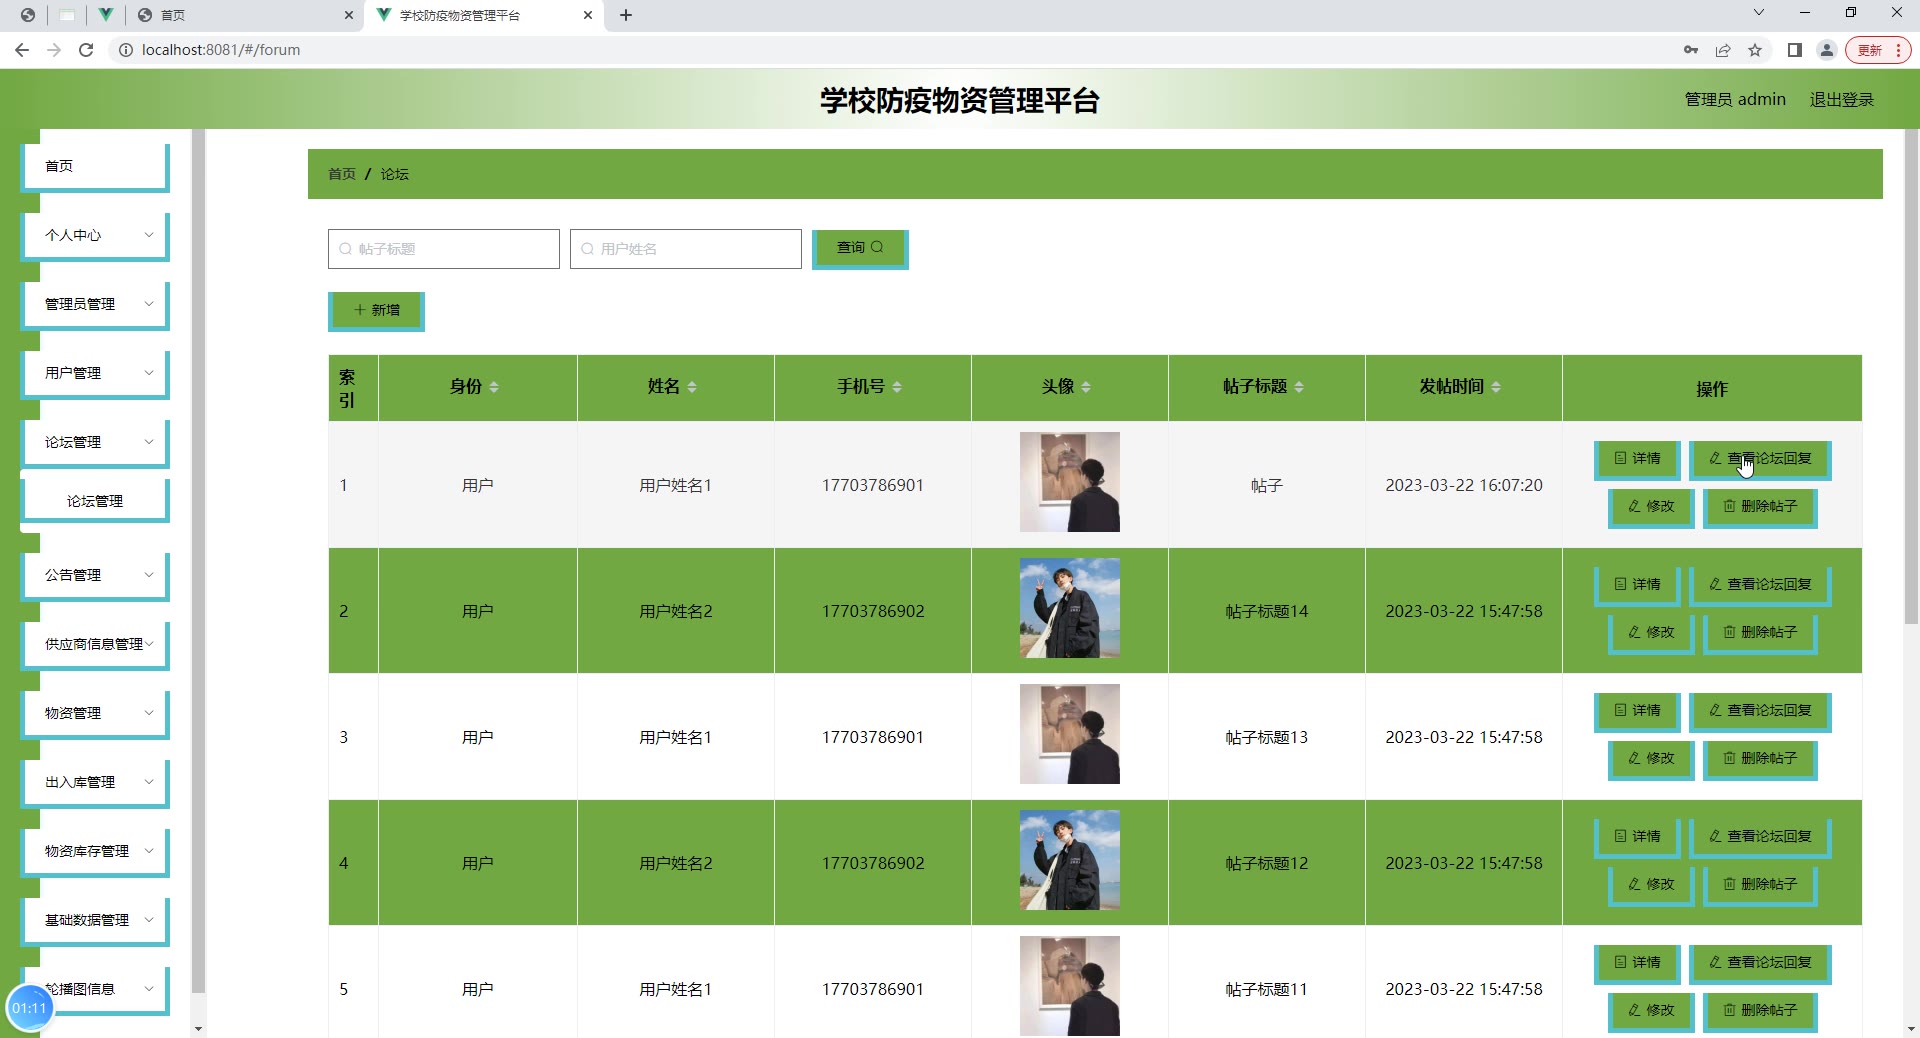Click the localhost:8081 address bar
This screenshot has width=1920, height=1038.
click(890, 50)
